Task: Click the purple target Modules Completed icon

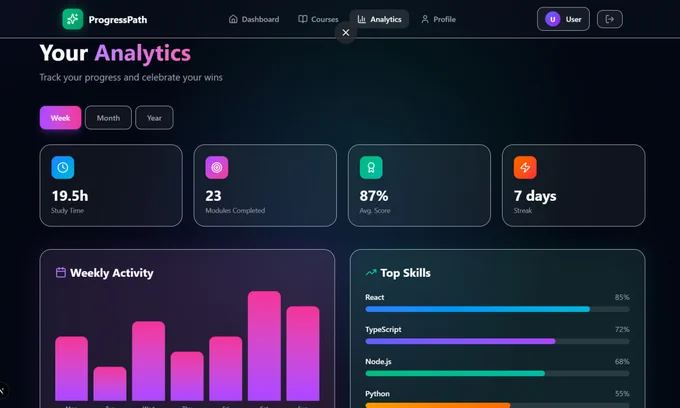Action: [x=217, y=167]
